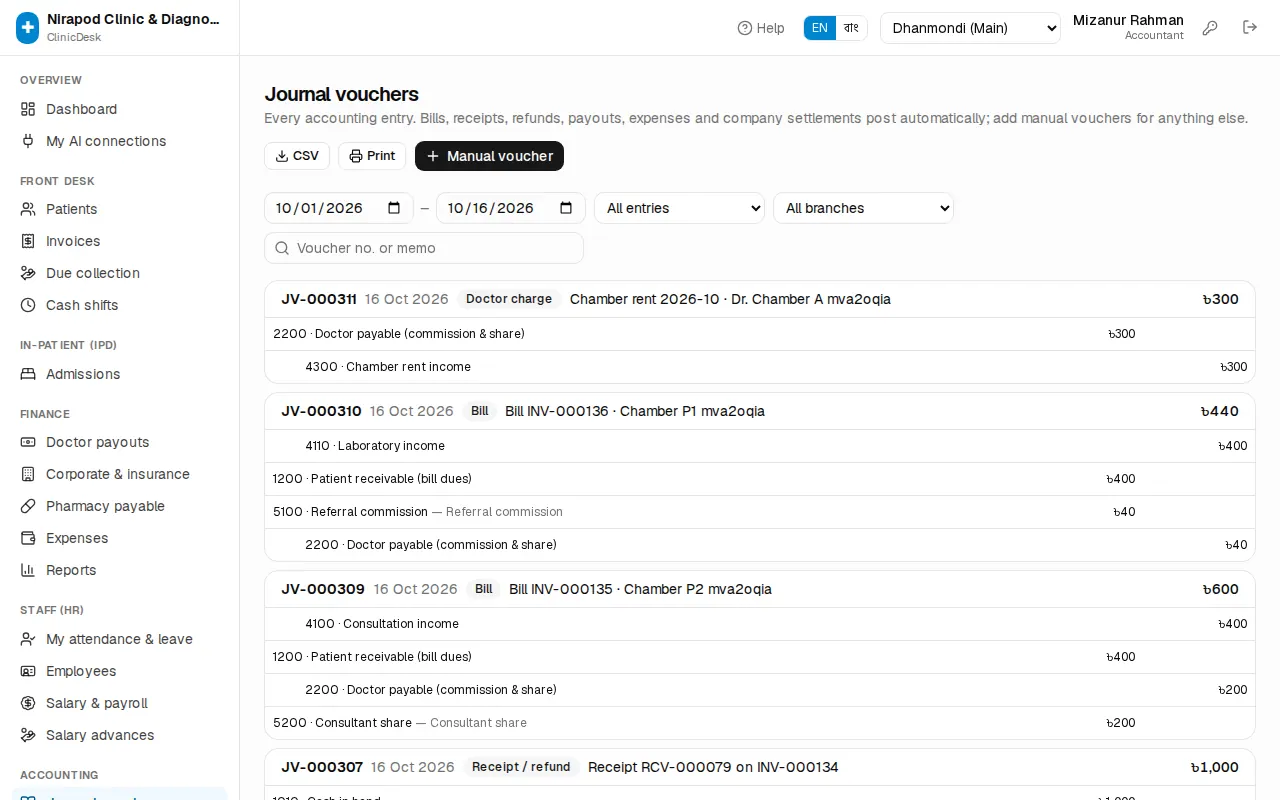Screen dimensions: 1280x800
Task: Click voucher number JV-000311
Action: [x=319, y=299]
